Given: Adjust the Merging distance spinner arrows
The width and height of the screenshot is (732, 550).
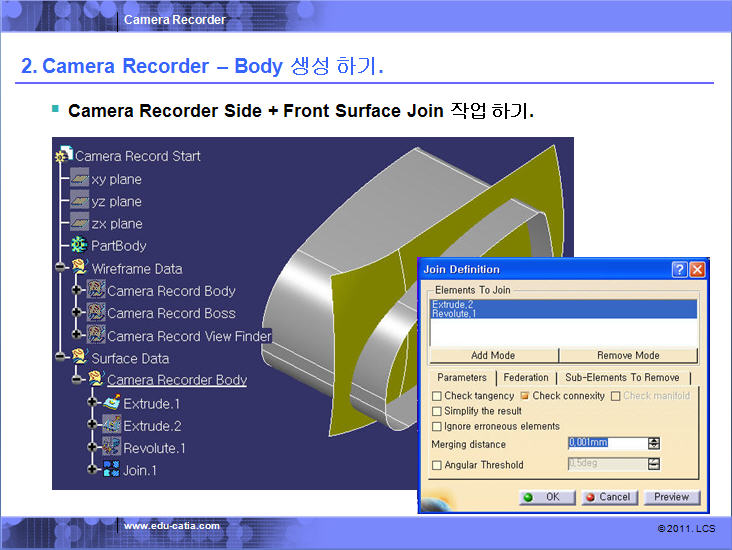Looking at the screenshot, I should coord(654,443).
